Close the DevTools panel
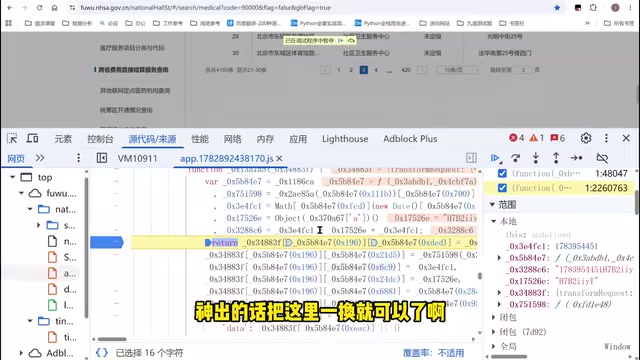 click(x=626, y=138)
